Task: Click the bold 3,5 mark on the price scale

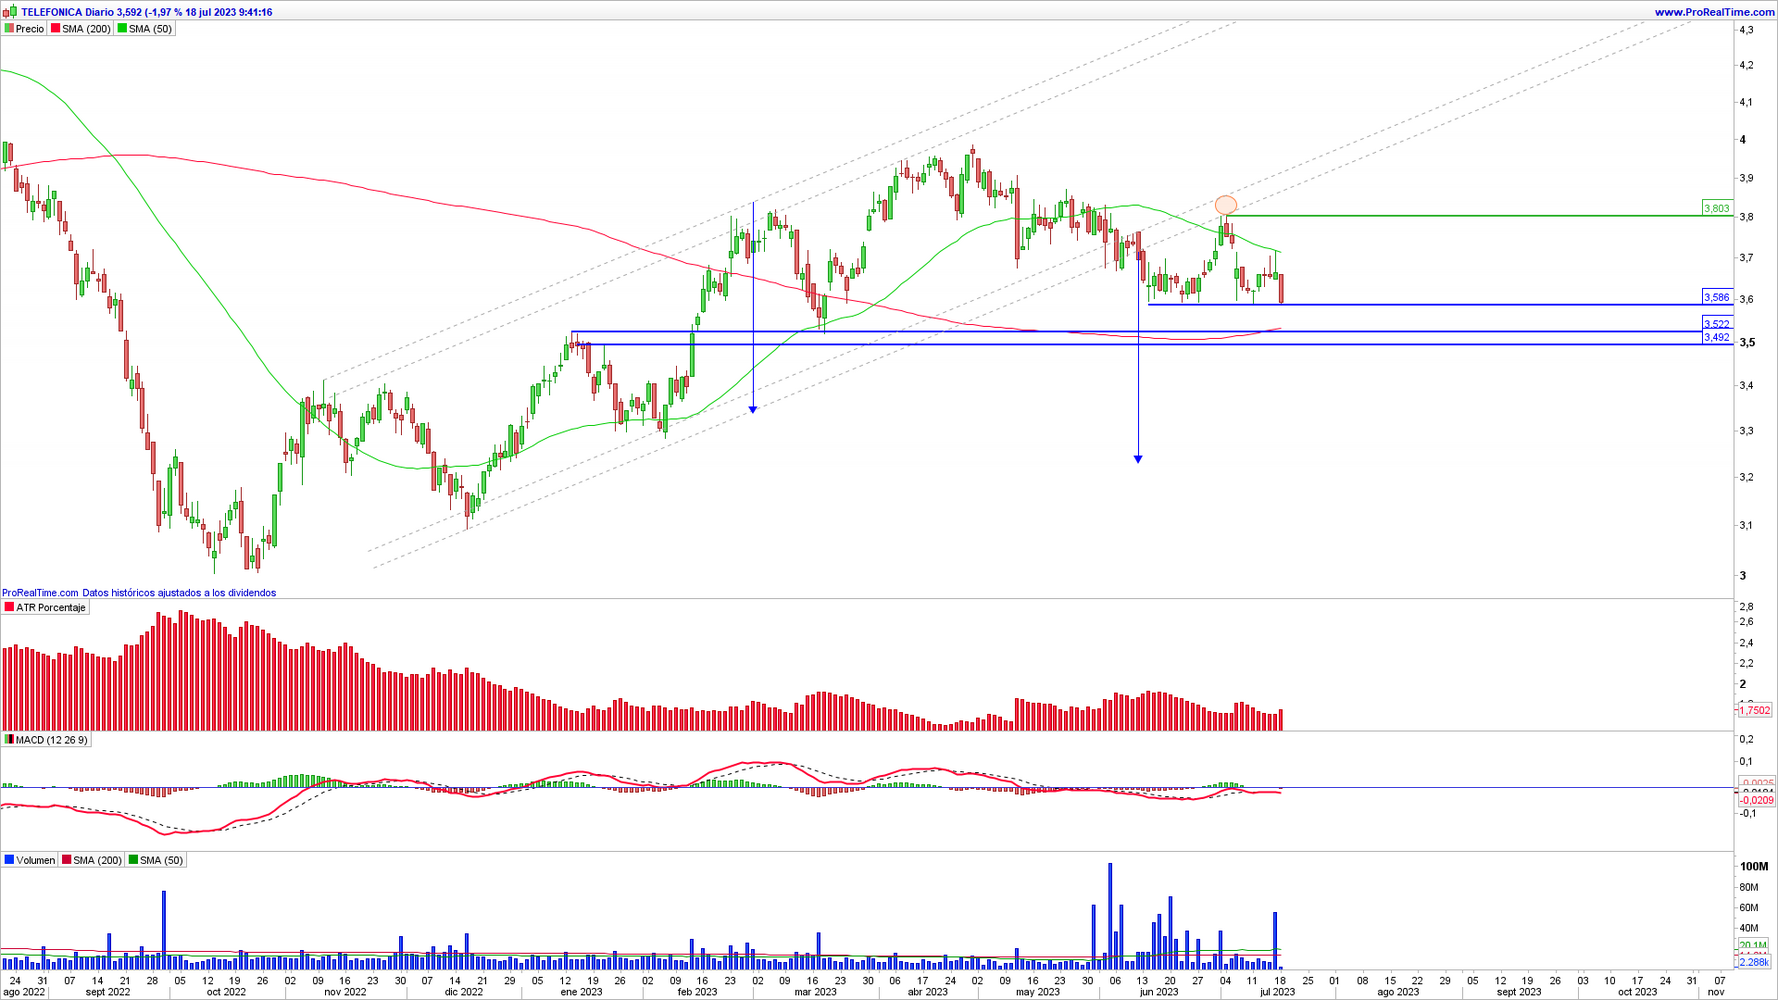Action: click(x=1747, y=342)
